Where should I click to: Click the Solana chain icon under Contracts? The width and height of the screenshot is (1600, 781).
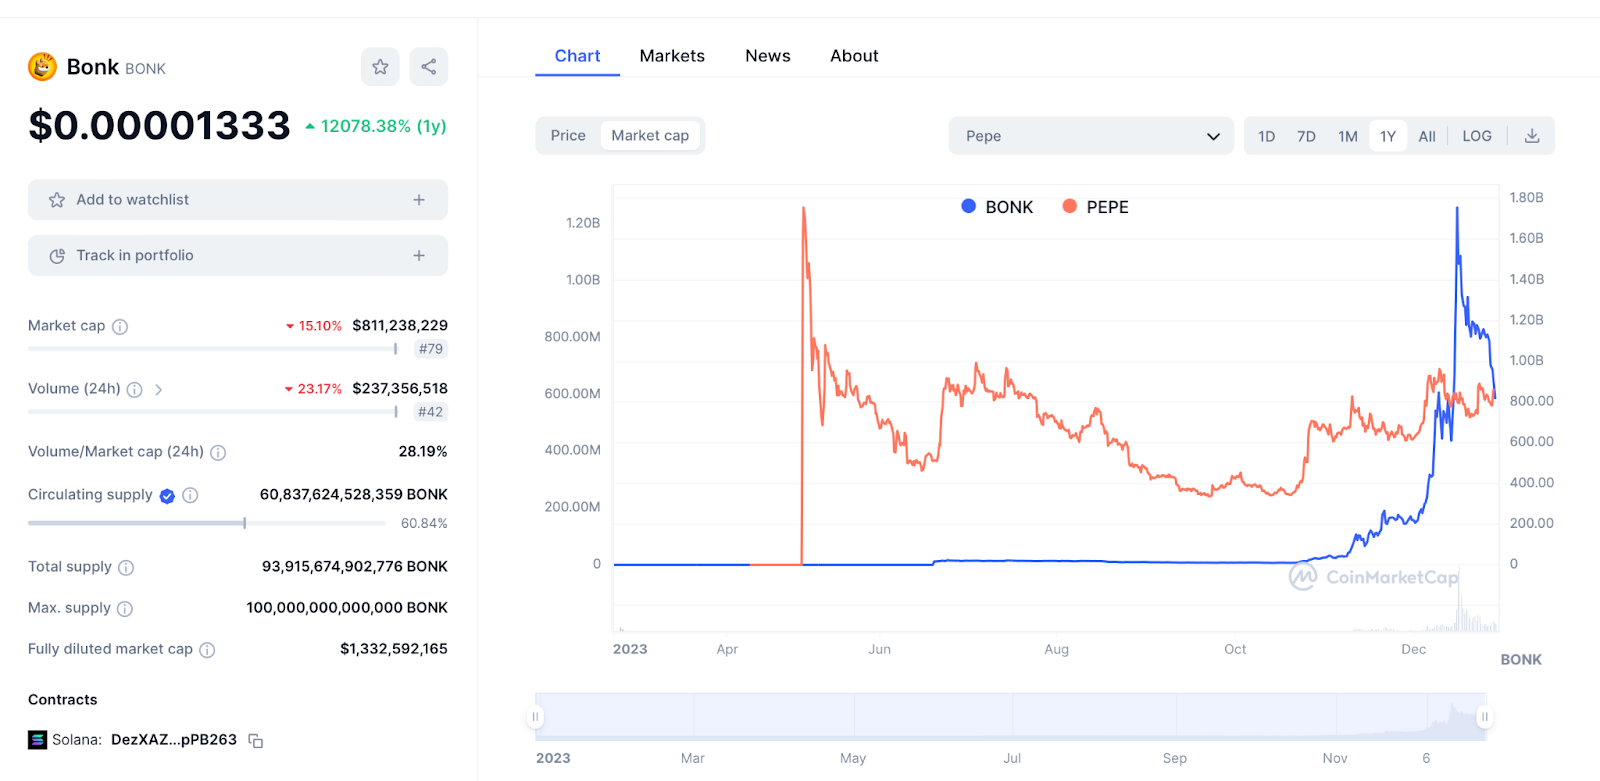coord(37,740)
